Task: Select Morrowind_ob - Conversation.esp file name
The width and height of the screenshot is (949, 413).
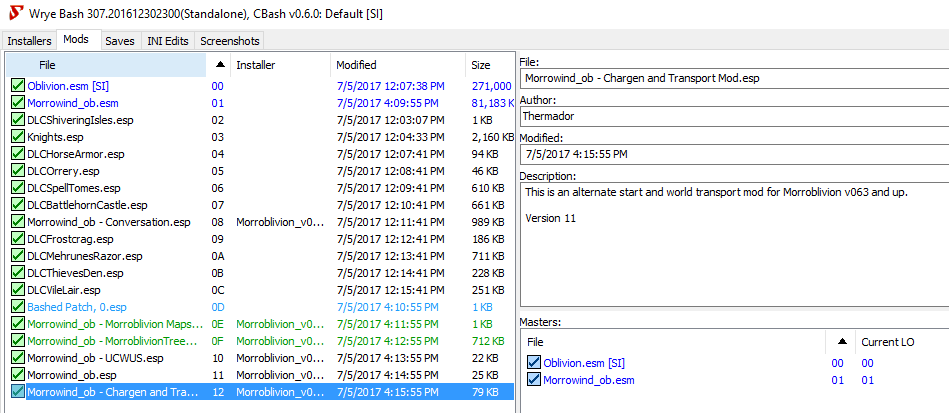Action: [109, 222]
